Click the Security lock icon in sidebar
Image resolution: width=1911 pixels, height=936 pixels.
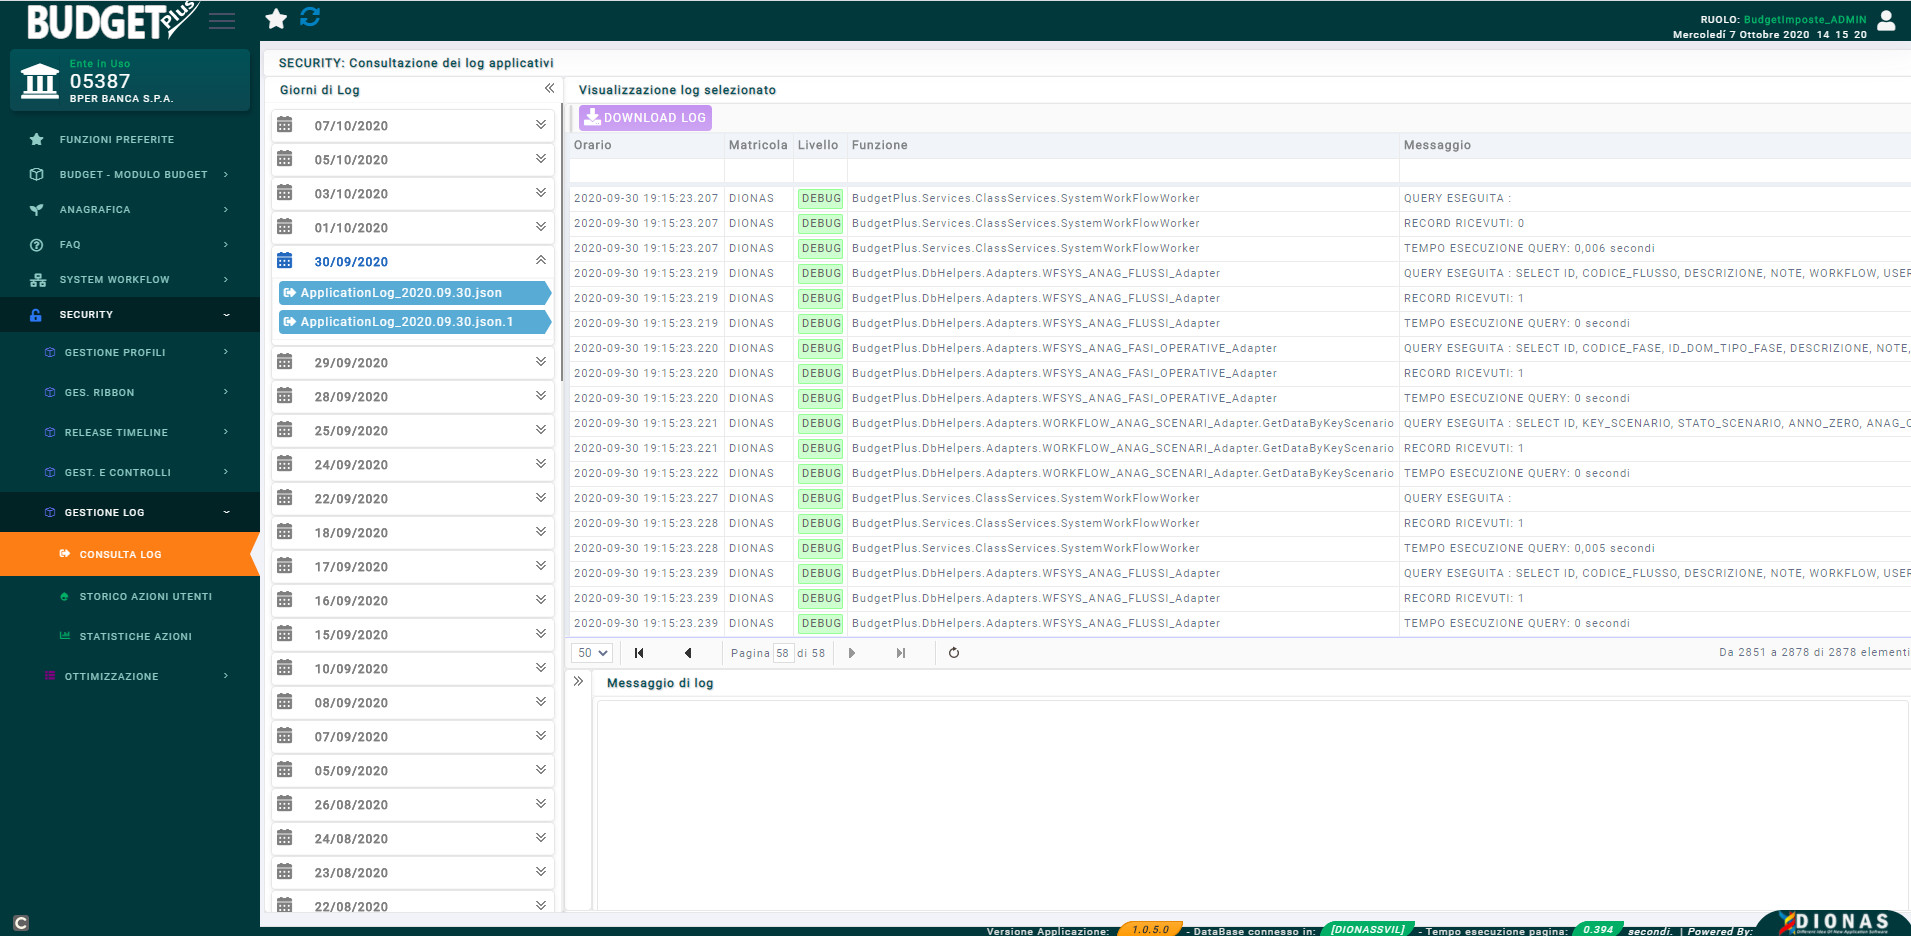[x=36, y=315]
